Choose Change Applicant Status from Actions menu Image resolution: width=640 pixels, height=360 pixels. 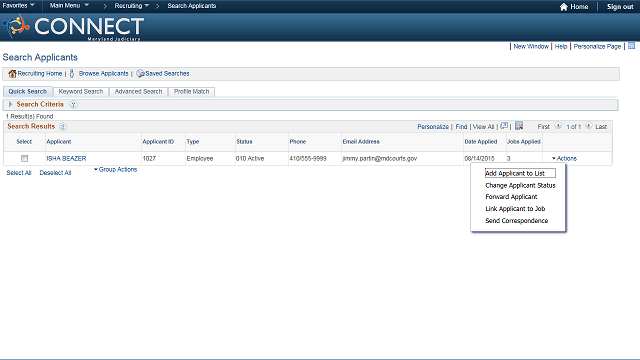tap(520, 185)
